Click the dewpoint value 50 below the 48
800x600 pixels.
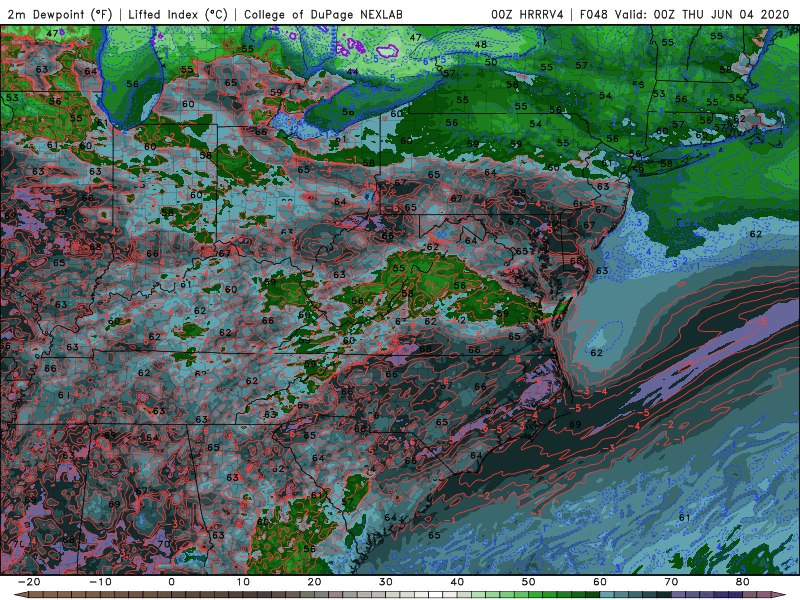tap(491, 62)
